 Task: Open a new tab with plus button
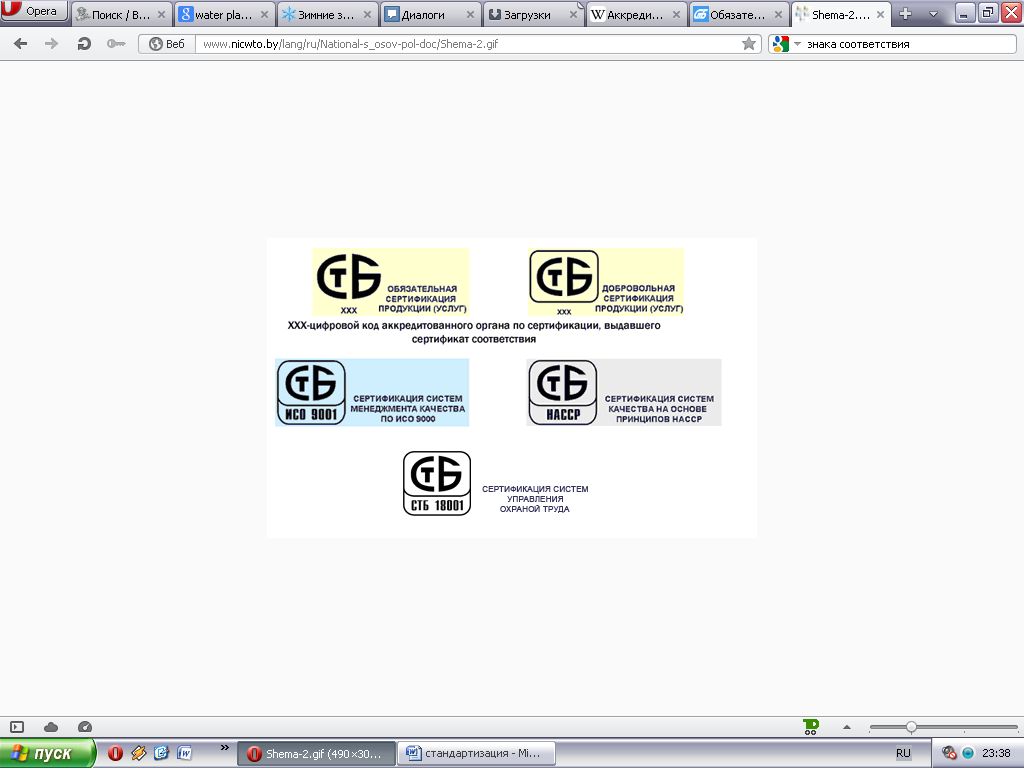pos(905,14)
